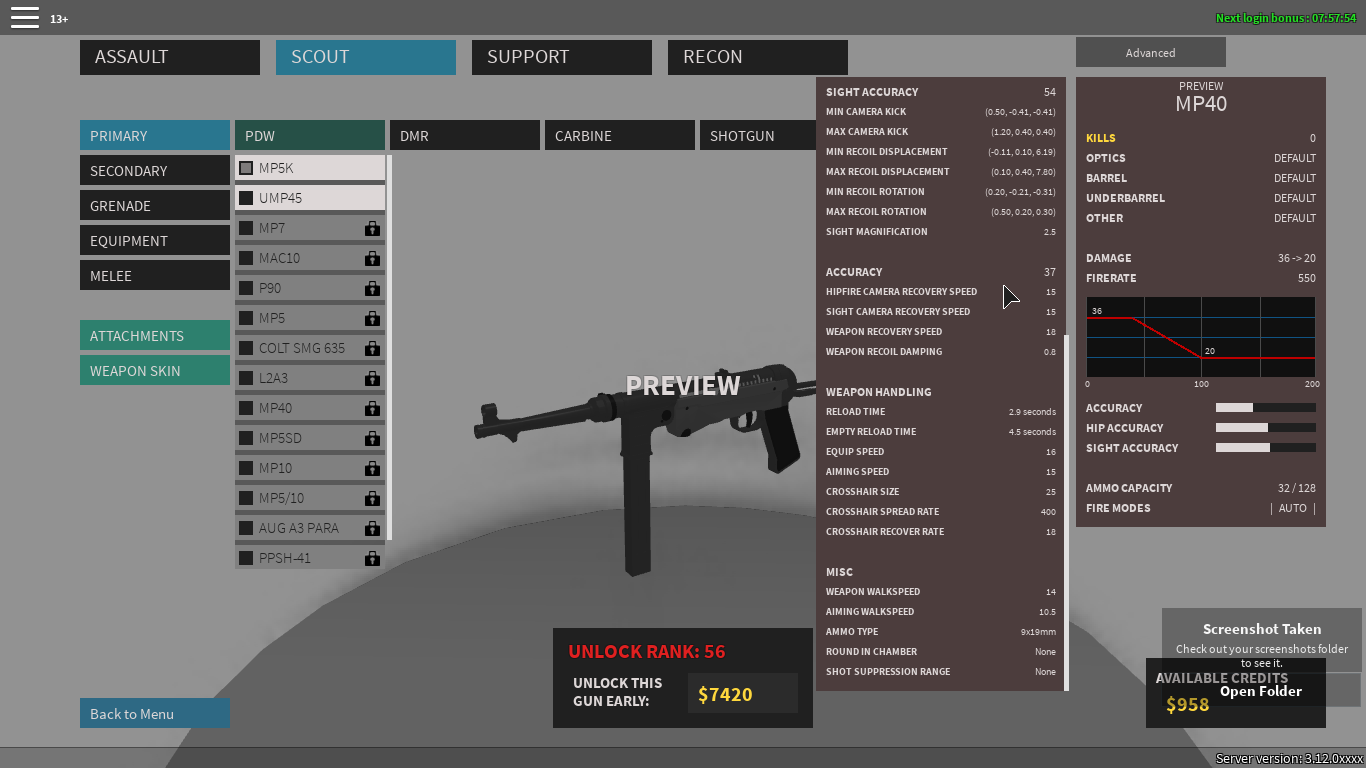The width and height of the screenshot is (1366, 768).
Task: Click the BARREL DEFAULT row
Action: pos(1201,178)
